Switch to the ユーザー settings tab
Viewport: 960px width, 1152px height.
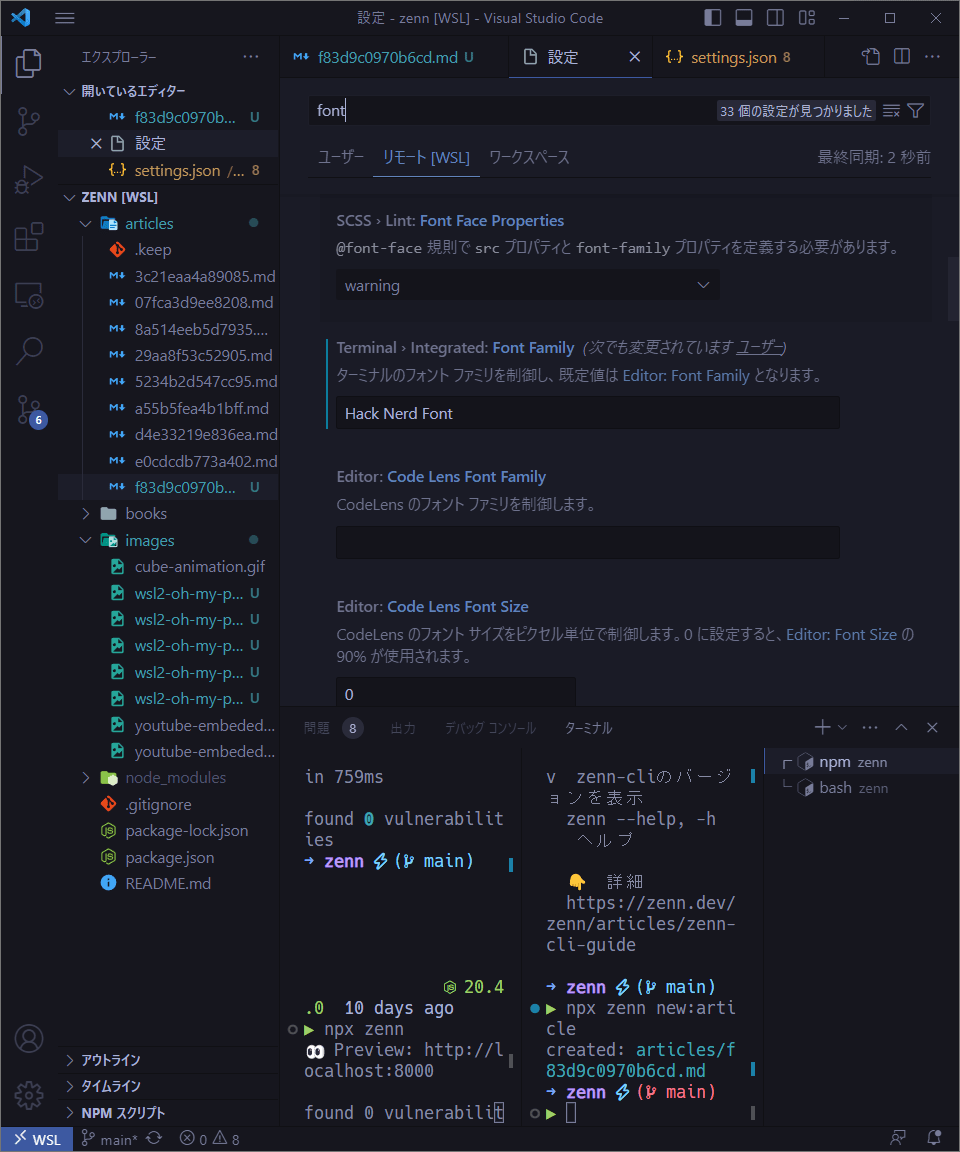tap(340, 156)
